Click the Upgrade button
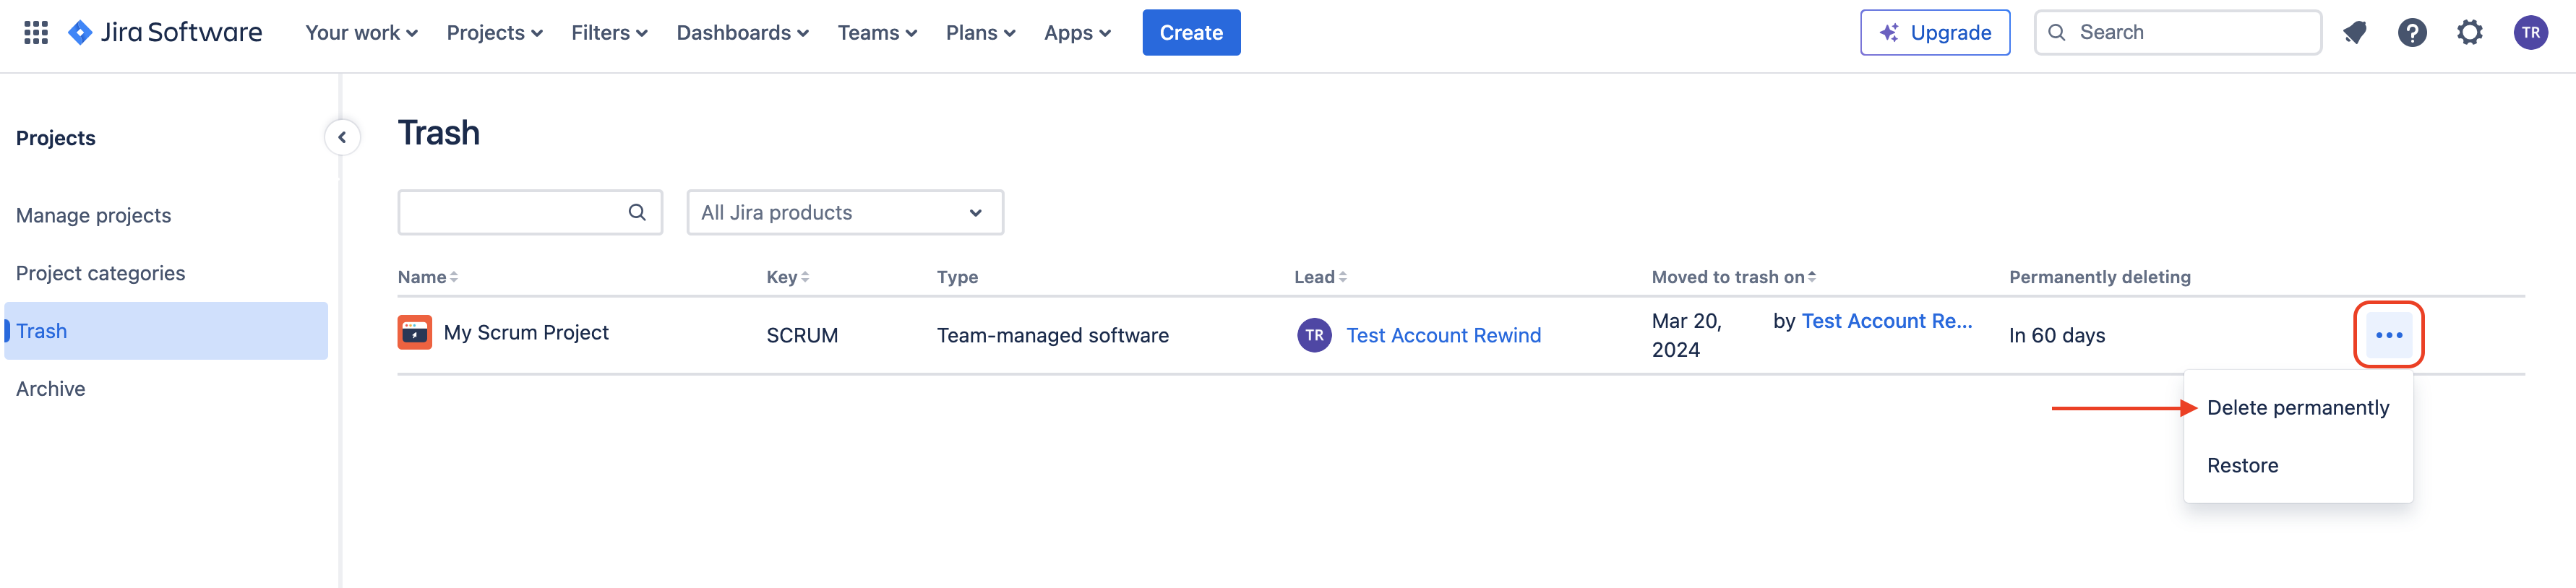Screen dimensions: 2576x588 [x=1934, y=33]
